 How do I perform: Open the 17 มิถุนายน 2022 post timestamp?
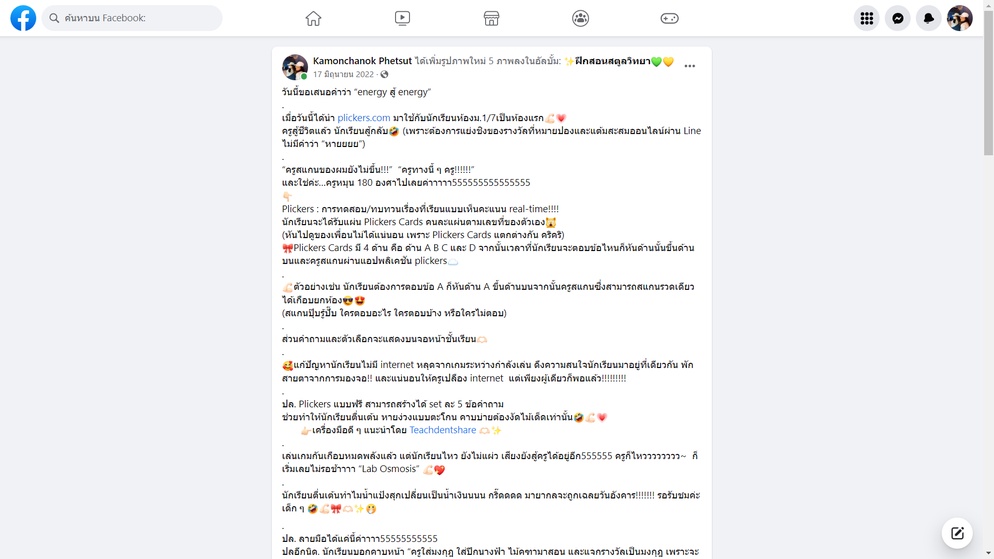[344, 74]
